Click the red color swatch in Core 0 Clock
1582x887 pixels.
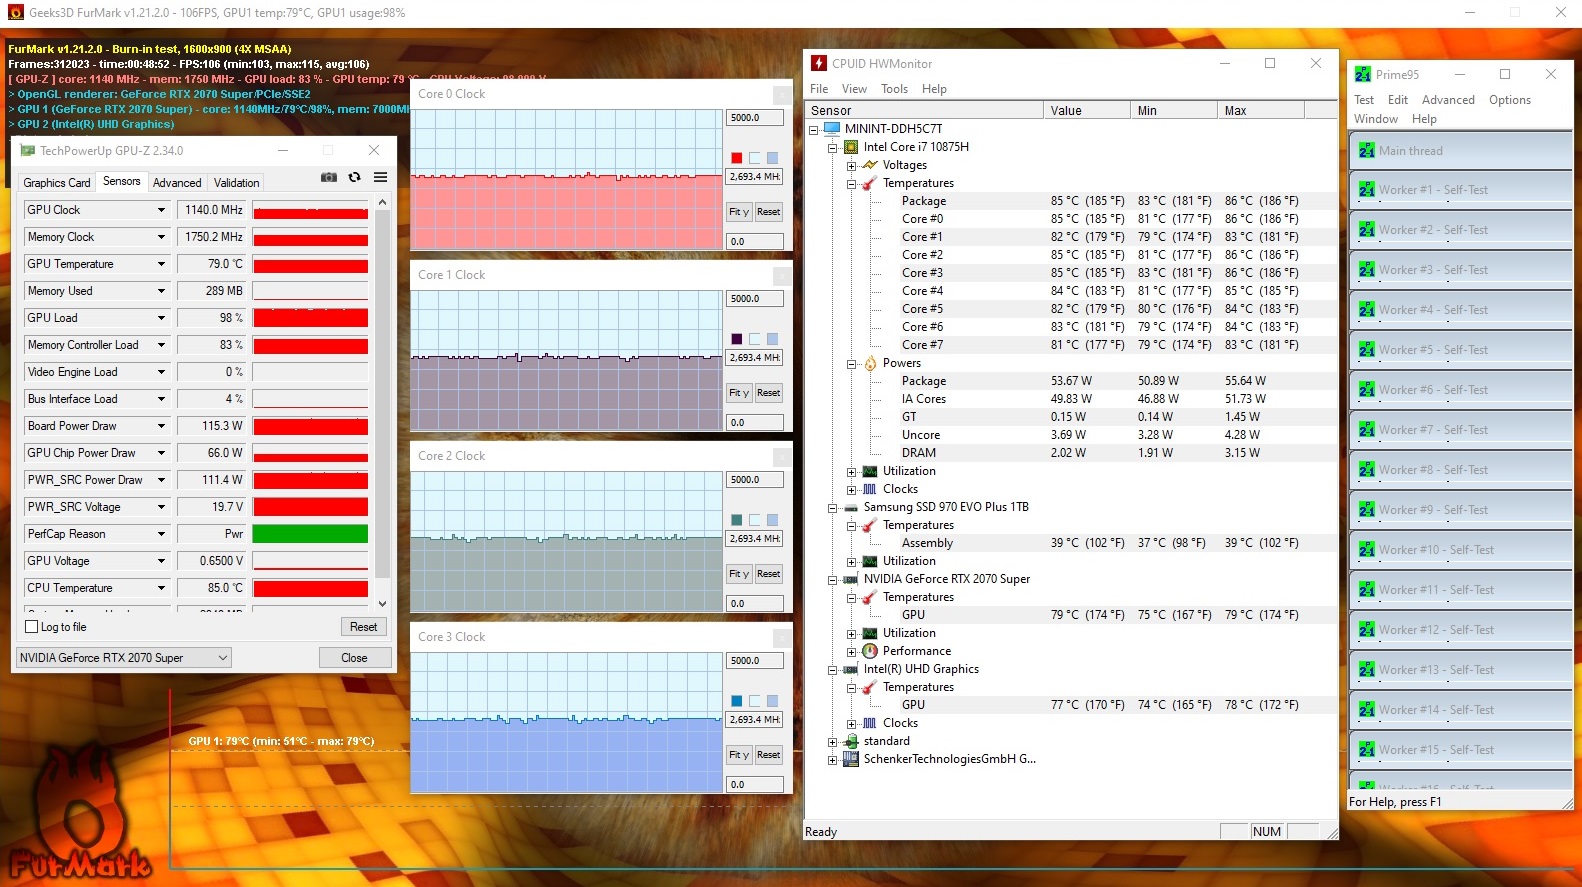click(x=737, y=158)
